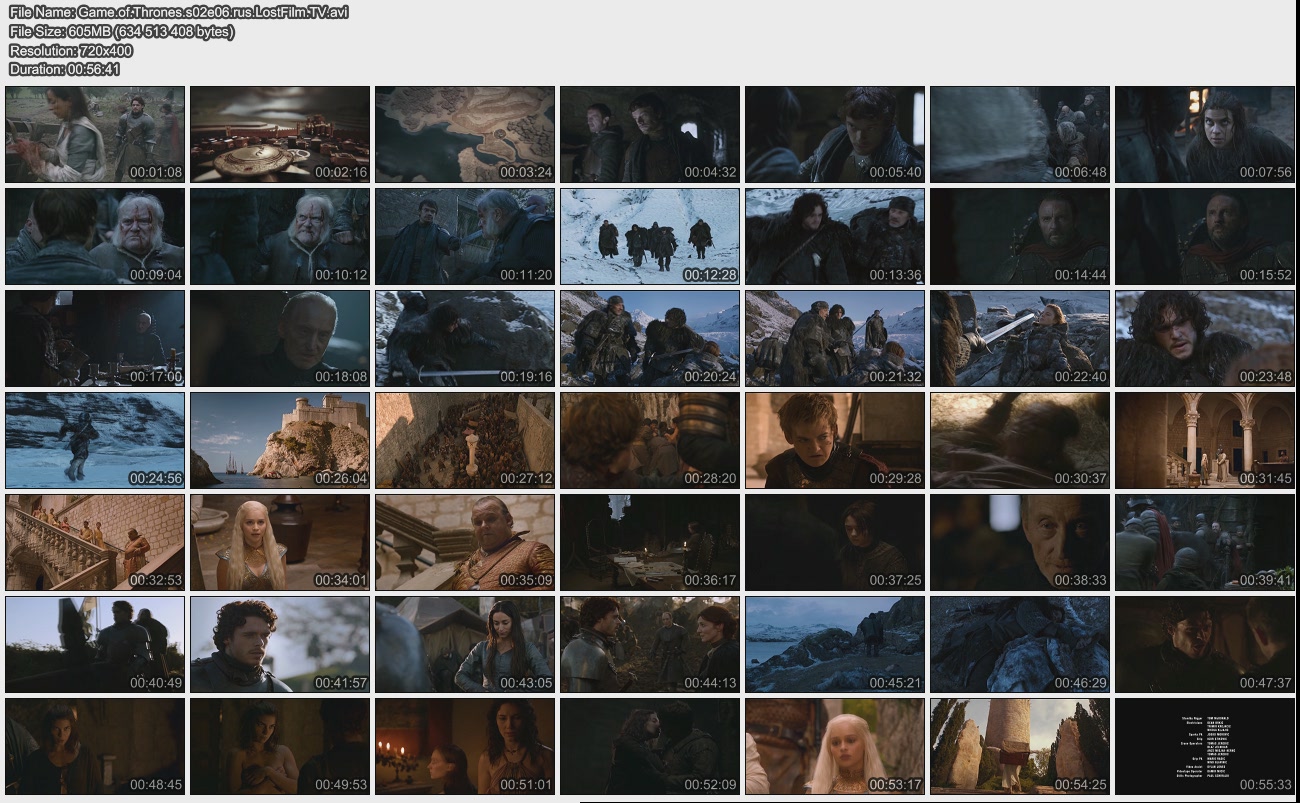Click the thumbnail timestamped 00:01:08
Viewport: 1300px width, 803px height.
click(x=95, y=134)
